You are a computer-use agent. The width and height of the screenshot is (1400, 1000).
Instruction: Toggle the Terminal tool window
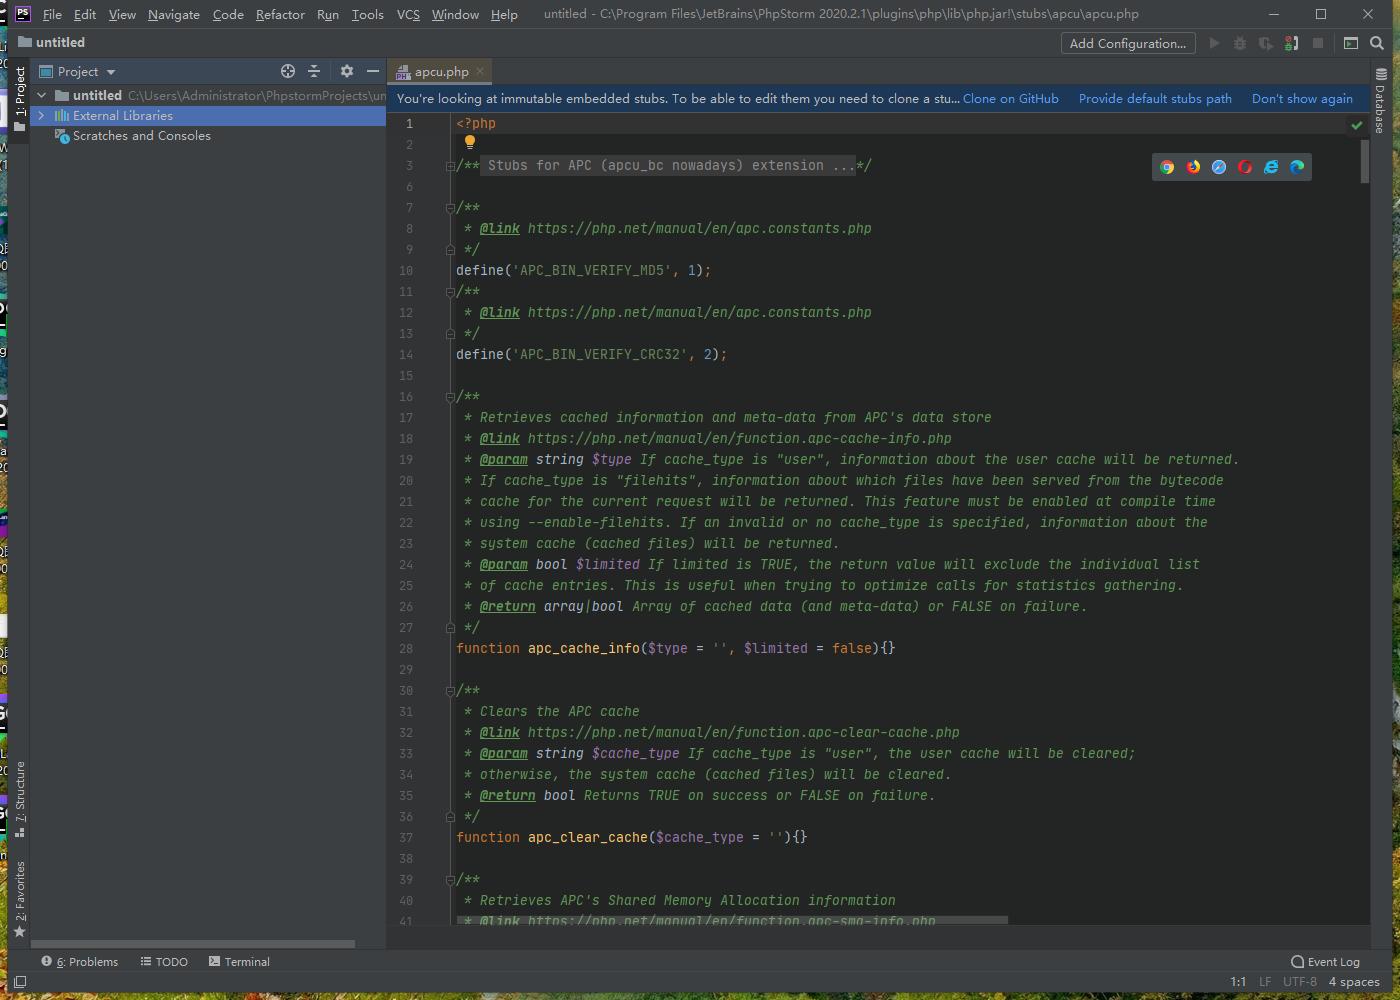pyautogui.click(x=239, y=962)
